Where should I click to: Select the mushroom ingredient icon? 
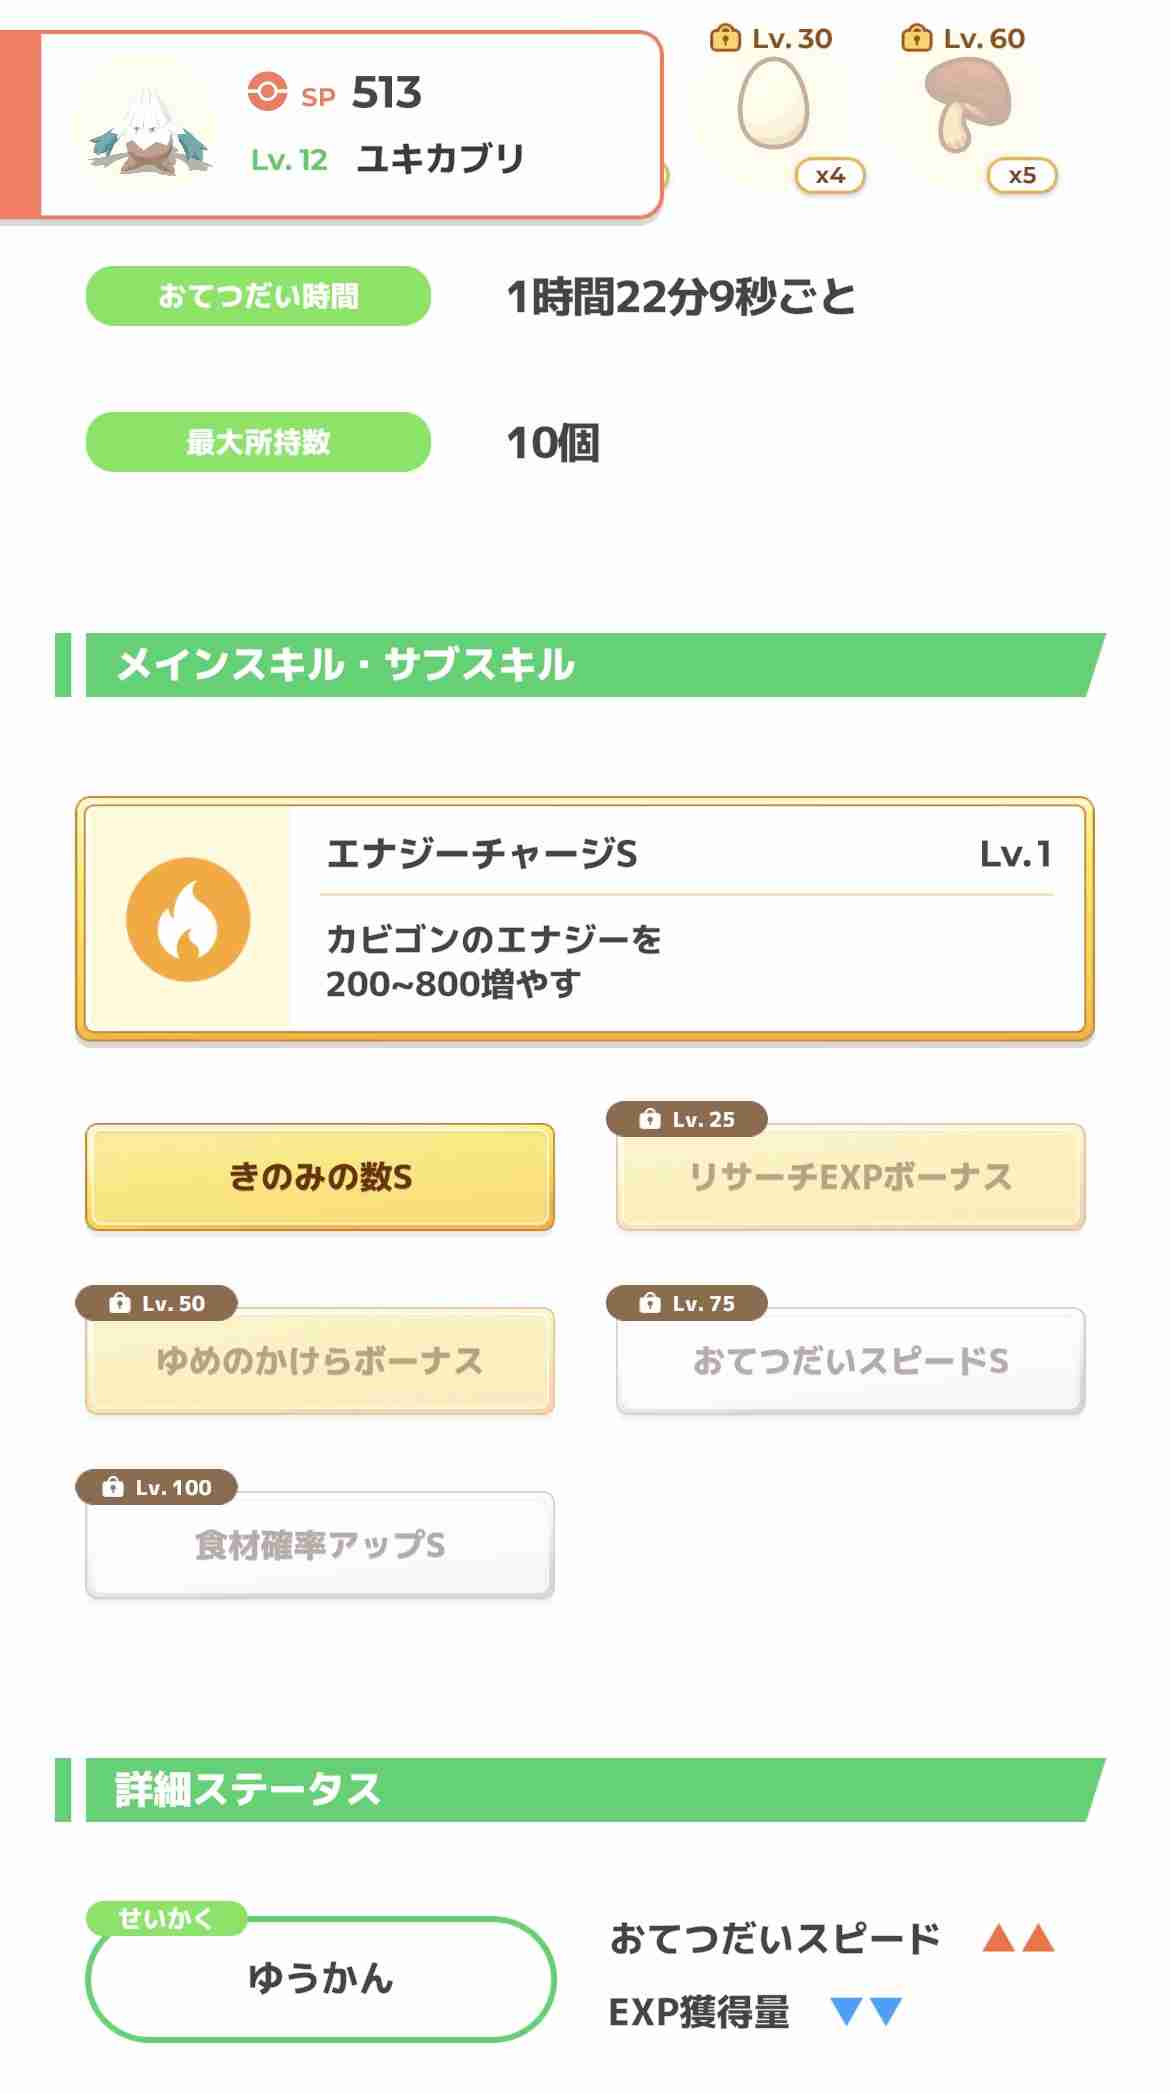(965, 102)
